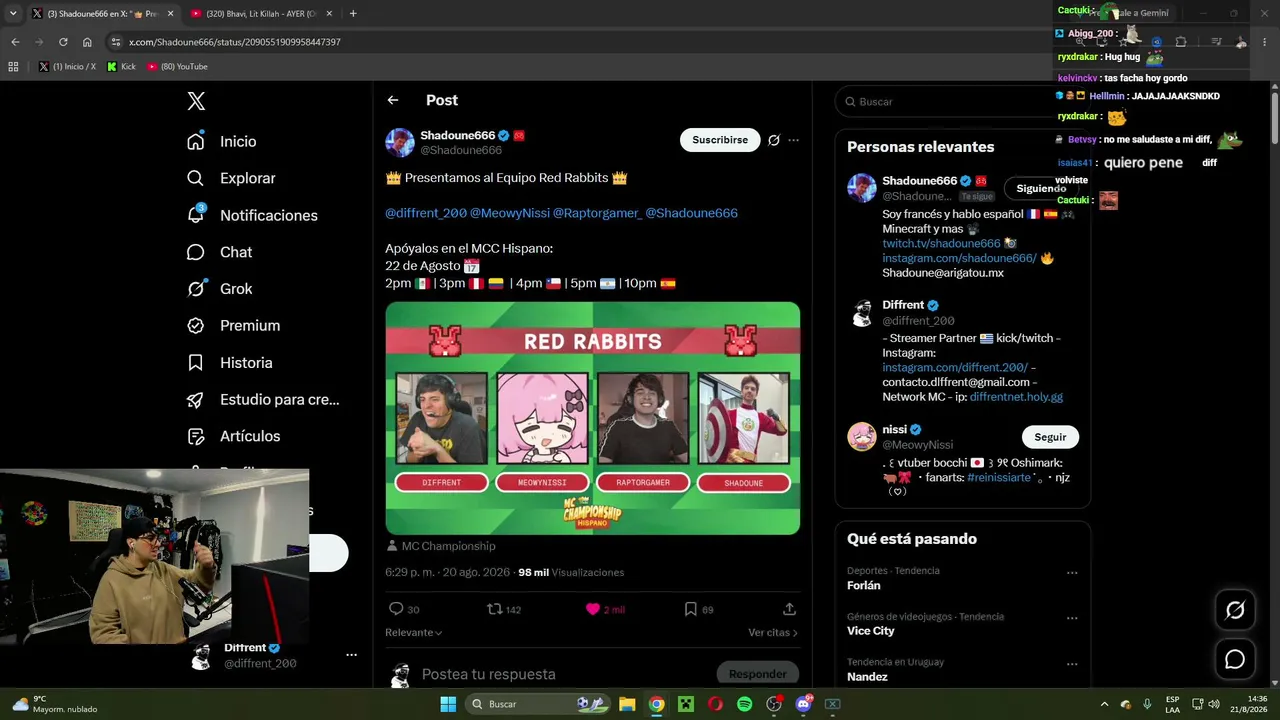This screenshot has height=720, width=1280.
Task: Open the Red Rabbits team image
Action: click(593, 418)
